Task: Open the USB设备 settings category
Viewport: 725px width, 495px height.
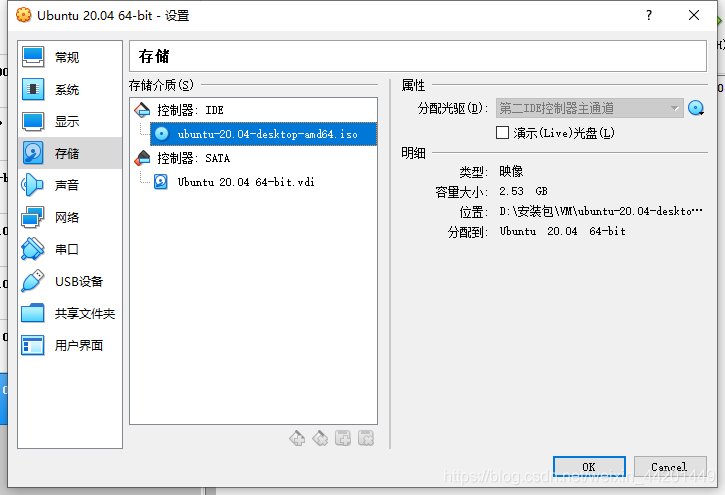Action: tap(70, 281)
